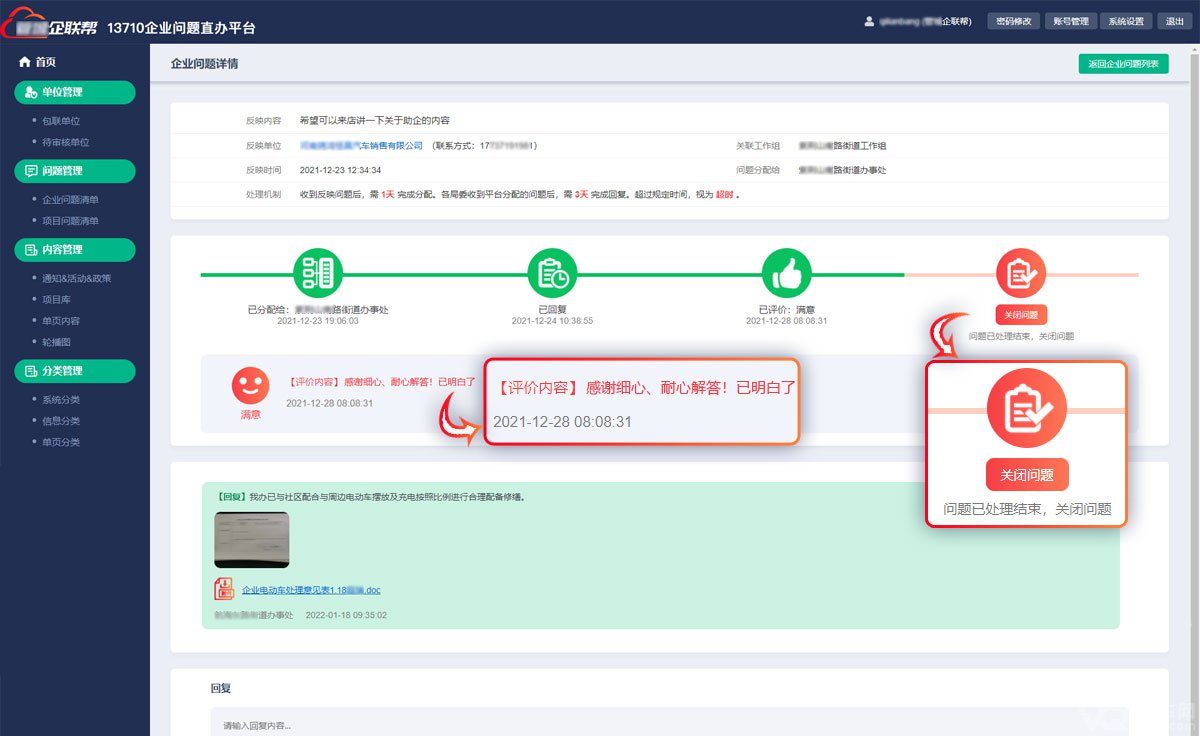1200x736 pixels.
Task: Click the 退出 logout button
Action: tap(1172, 21)
